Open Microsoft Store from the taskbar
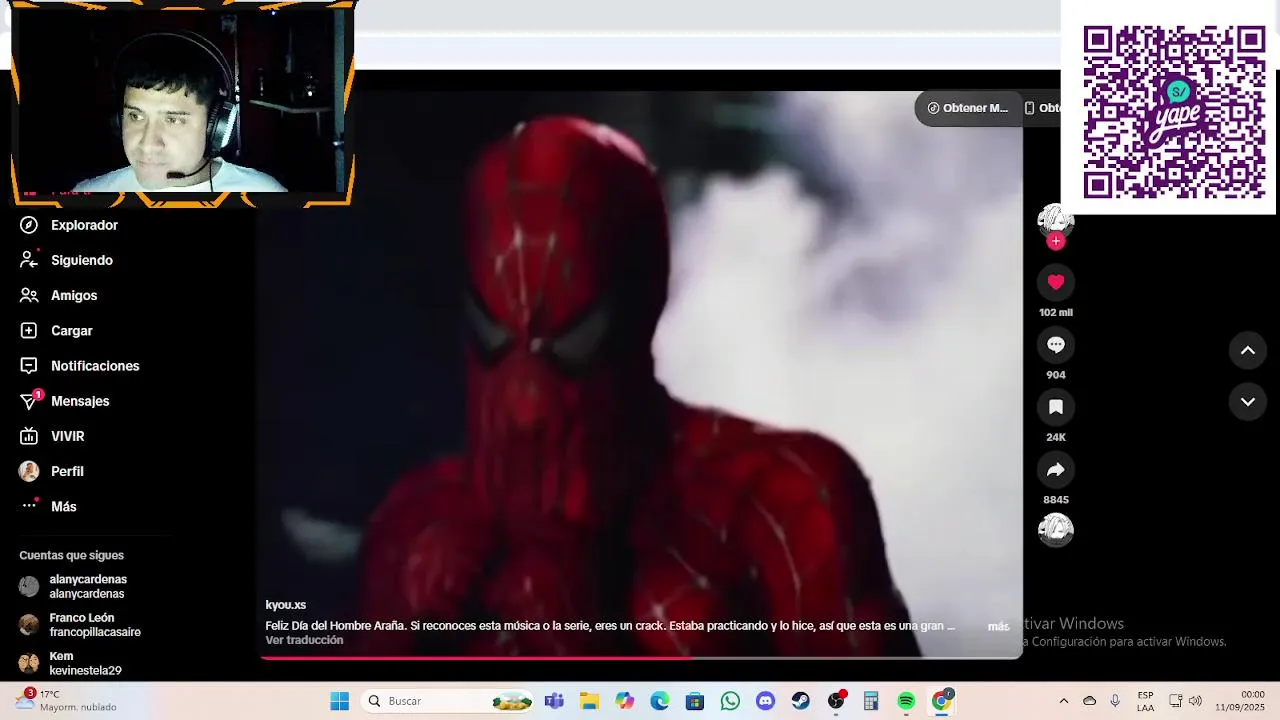This screenshot has width=1280, height=720. [695, 701]
